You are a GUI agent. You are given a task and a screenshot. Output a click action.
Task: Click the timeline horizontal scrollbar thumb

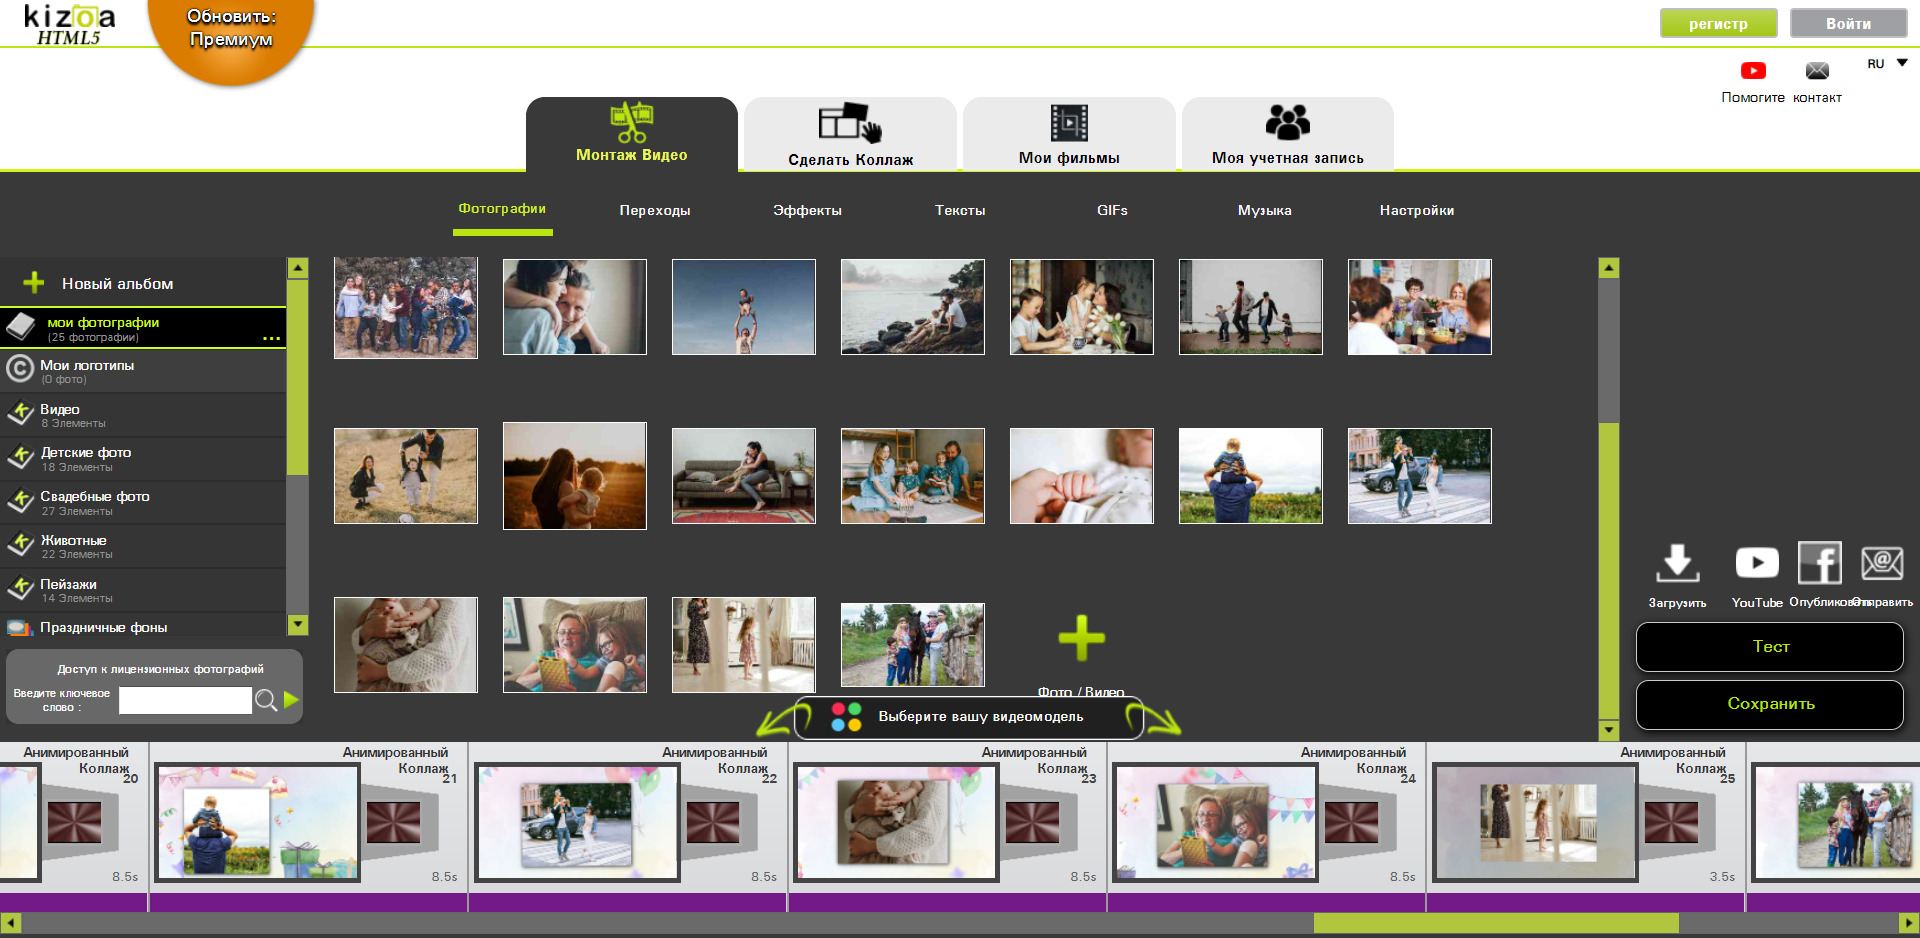click(x=1496, y=923)
